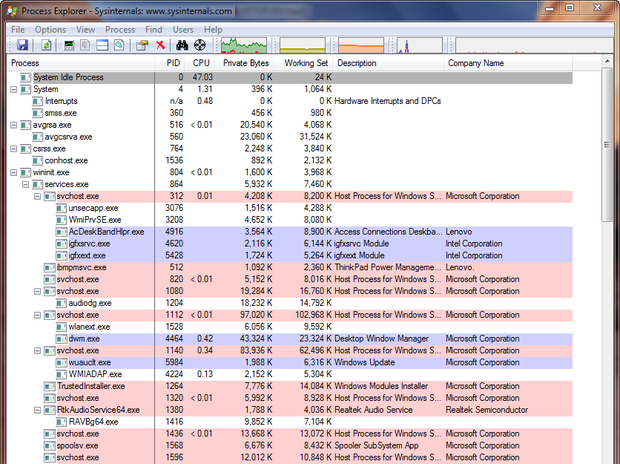620x464 pixels.
Task: Click the icon beside avgcsrva.exe
Action: coord(37,137)
